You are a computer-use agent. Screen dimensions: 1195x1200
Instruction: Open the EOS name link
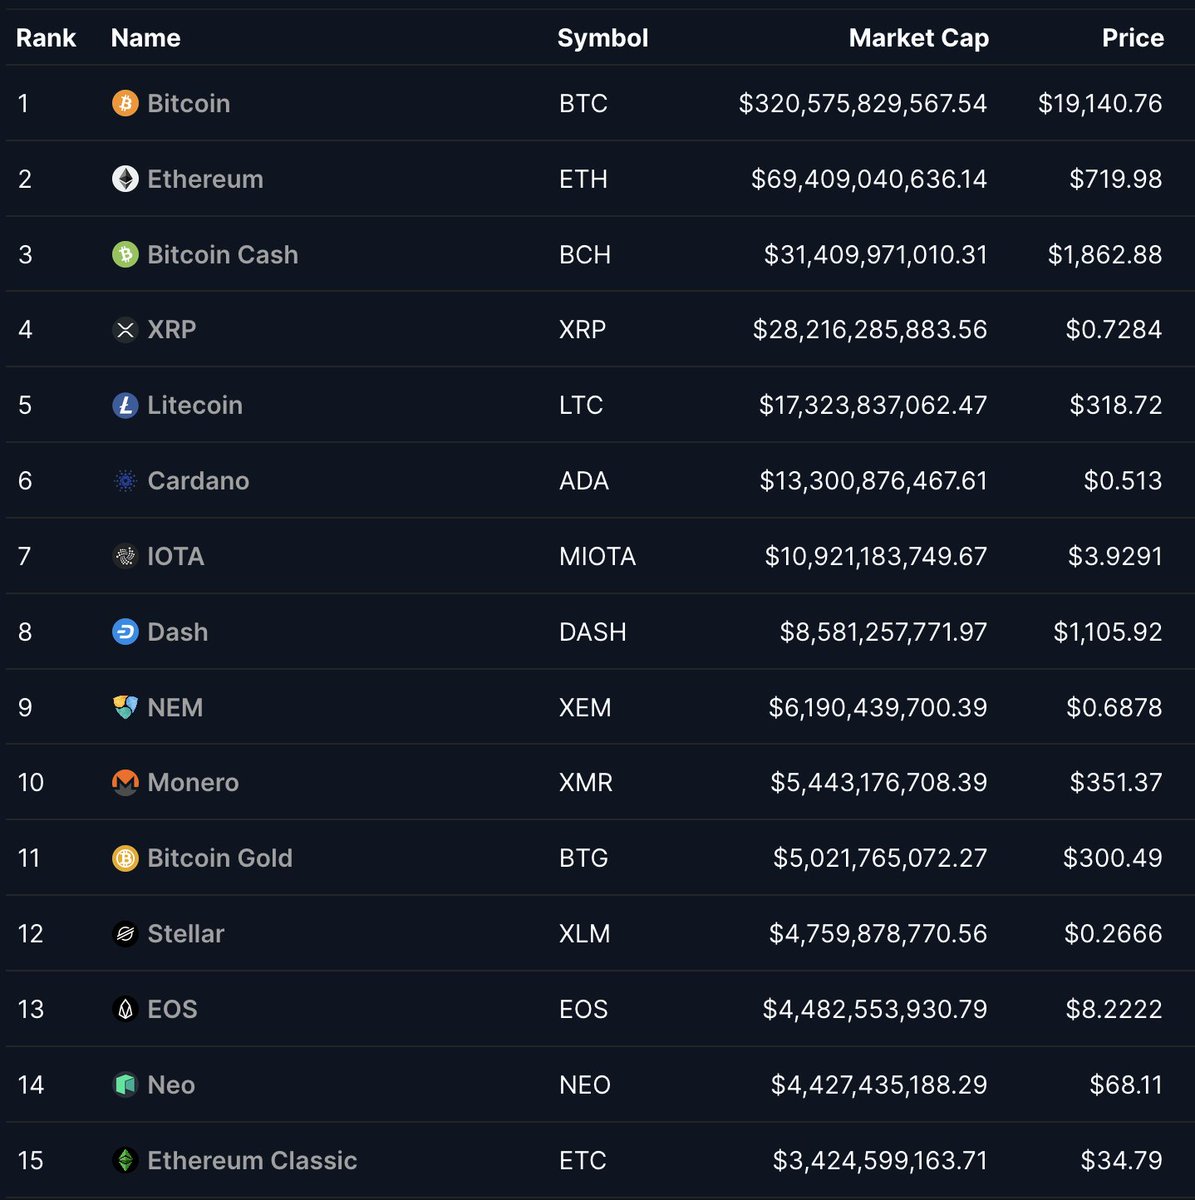tap(172, 1009)
